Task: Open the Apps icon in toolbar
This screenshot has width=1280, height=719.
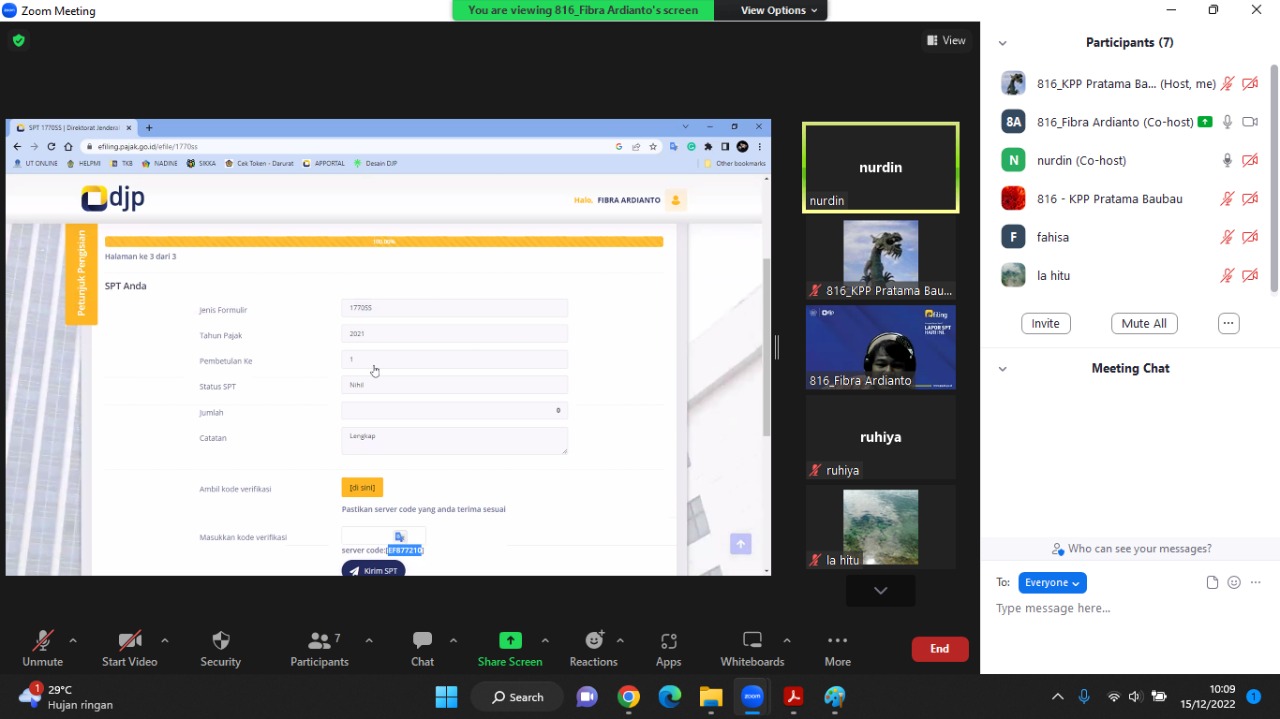Action: (x=668, y=641)
